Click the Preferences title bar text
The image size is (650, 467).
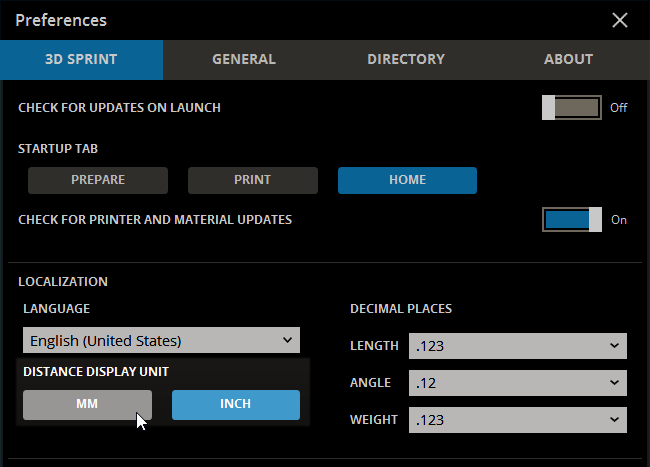point(61,20)
